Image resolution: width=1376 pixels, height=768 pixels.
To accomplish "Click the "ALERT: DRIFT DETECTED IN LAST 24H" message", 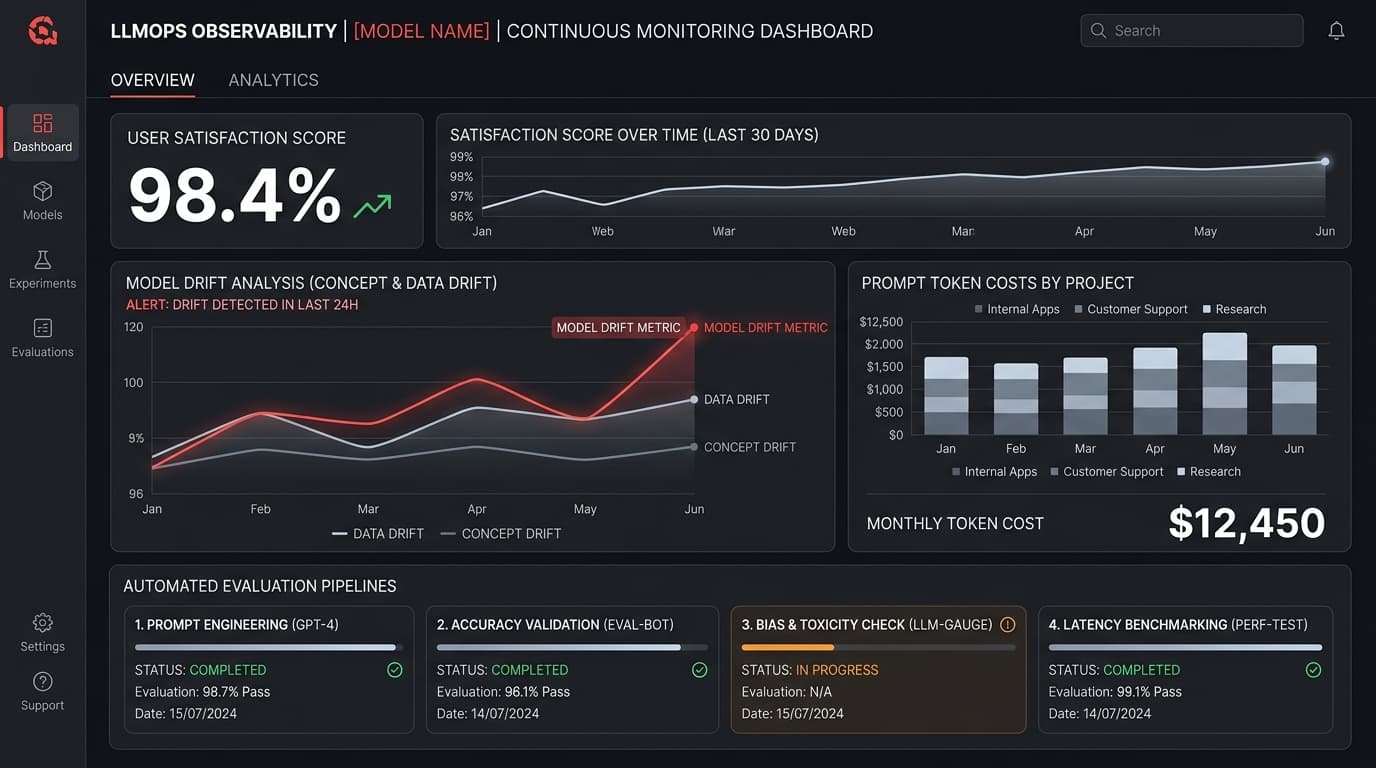I will pyautogui.click(x=242, y=305).
